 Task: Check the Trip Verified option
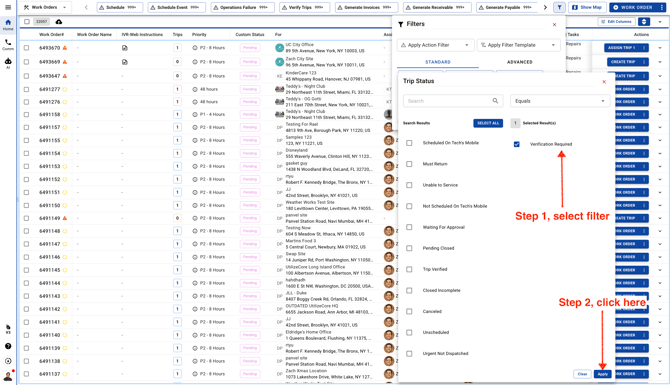coord(409,269)
